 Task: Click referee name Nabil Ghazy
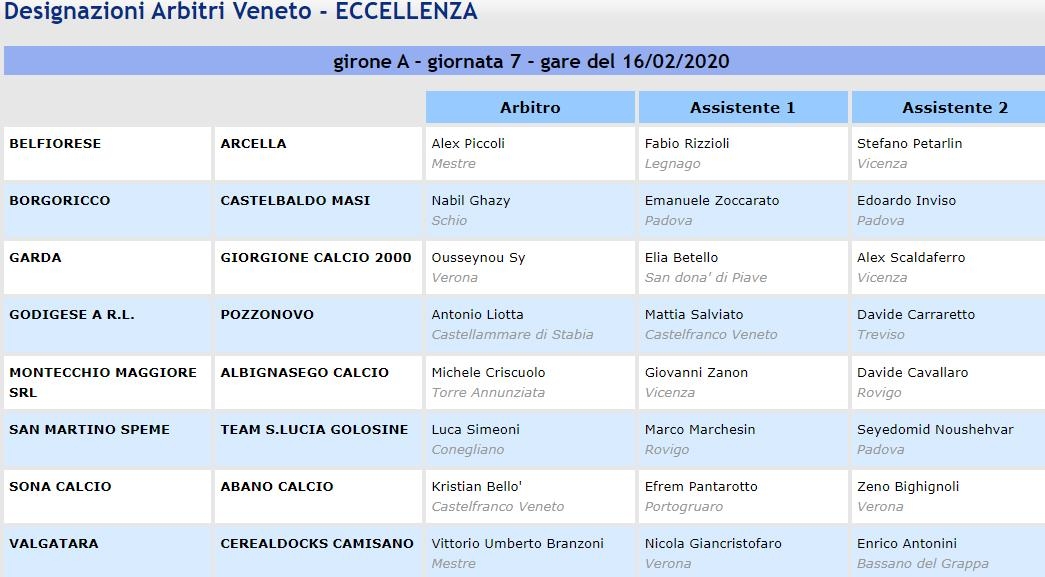pos(471,201)
